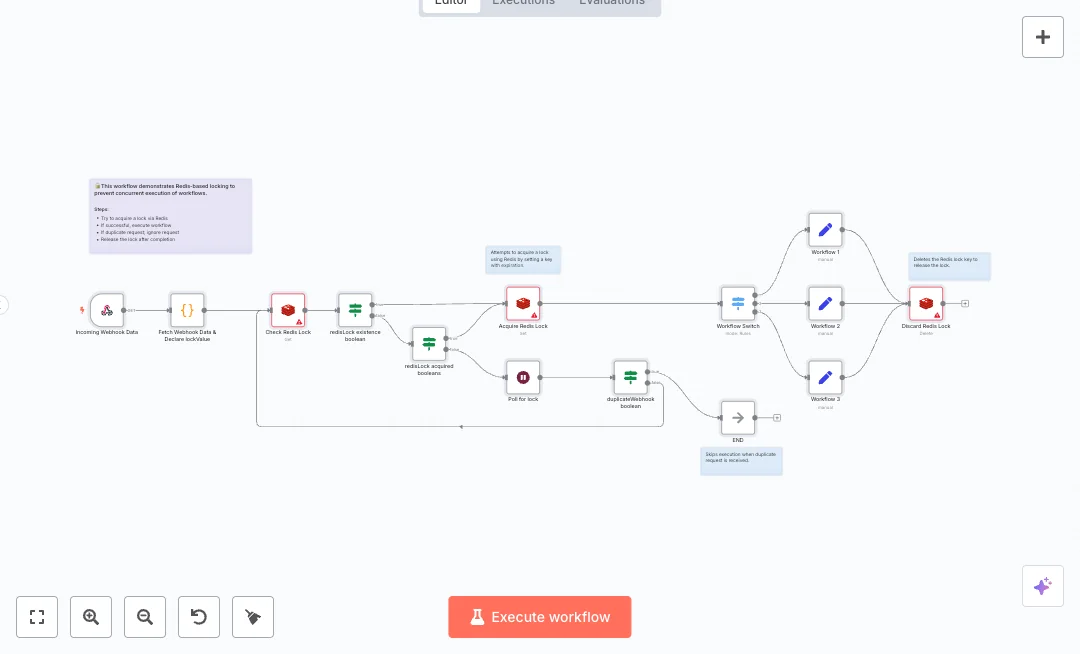Image resolution: width=1080 pixels, height=654 pixels.
Task: Select the Workflow Switch node
Action: (738, 303)
